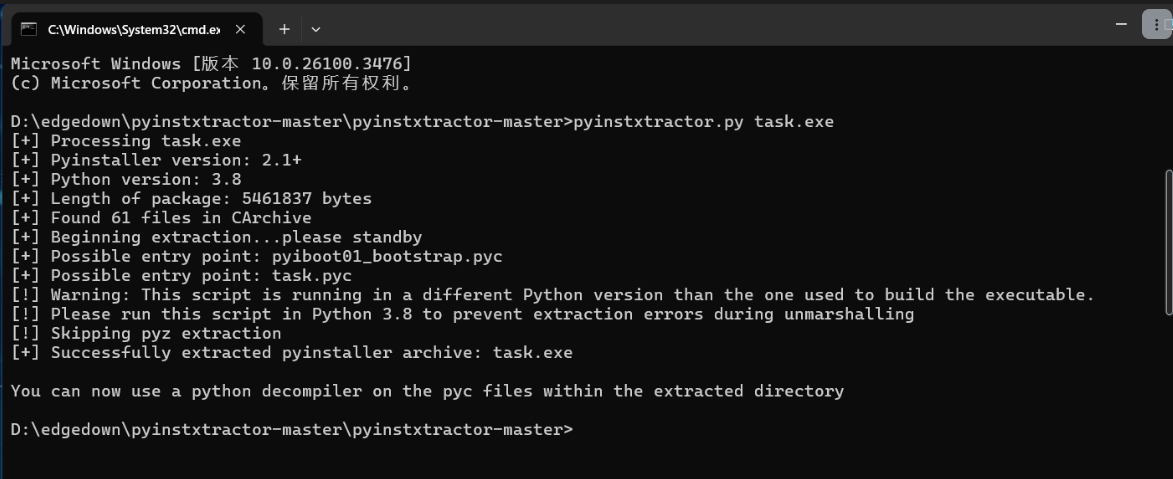Expand the new-tab profile dropdown chevron
The image size is (1173, 479).
coord(316,29)
